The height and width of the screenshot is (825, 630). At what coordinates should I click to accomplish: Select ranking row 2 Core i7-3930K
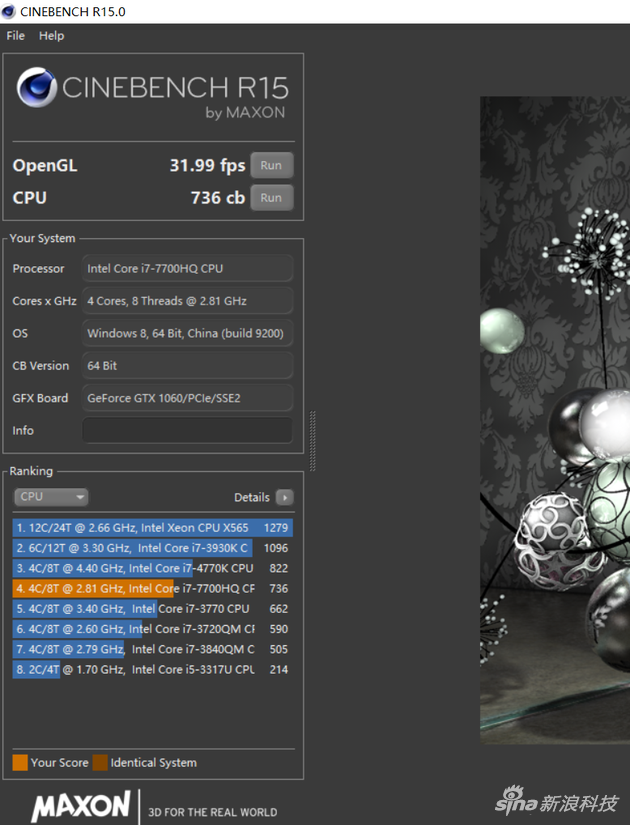pos(153,548)
